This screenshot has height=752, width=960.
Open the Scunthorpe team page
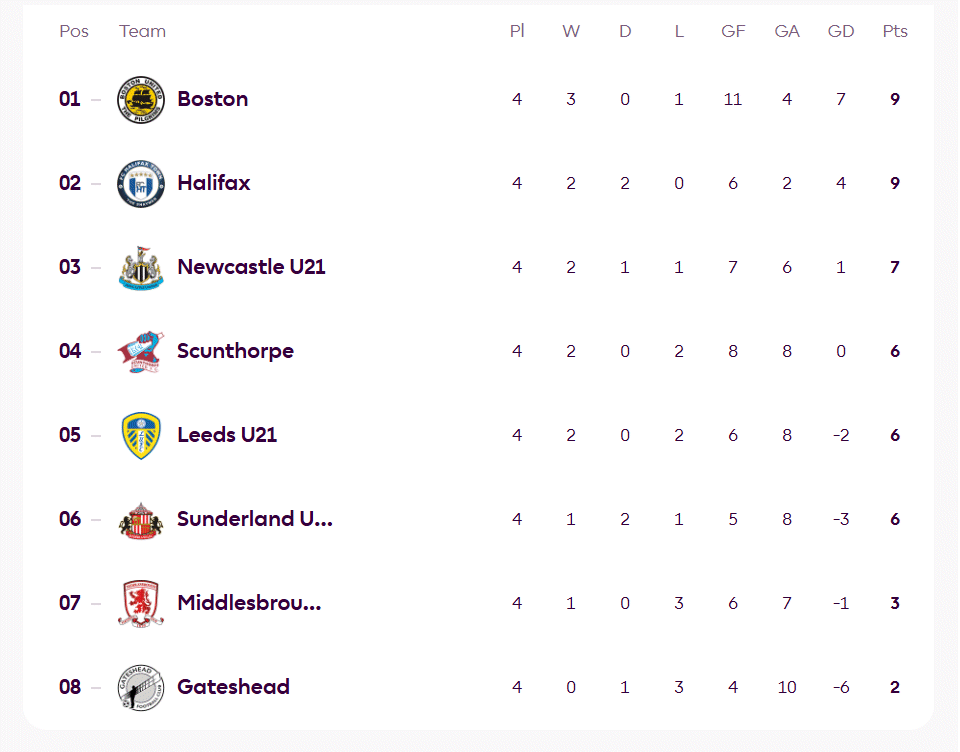coord(235,352)
